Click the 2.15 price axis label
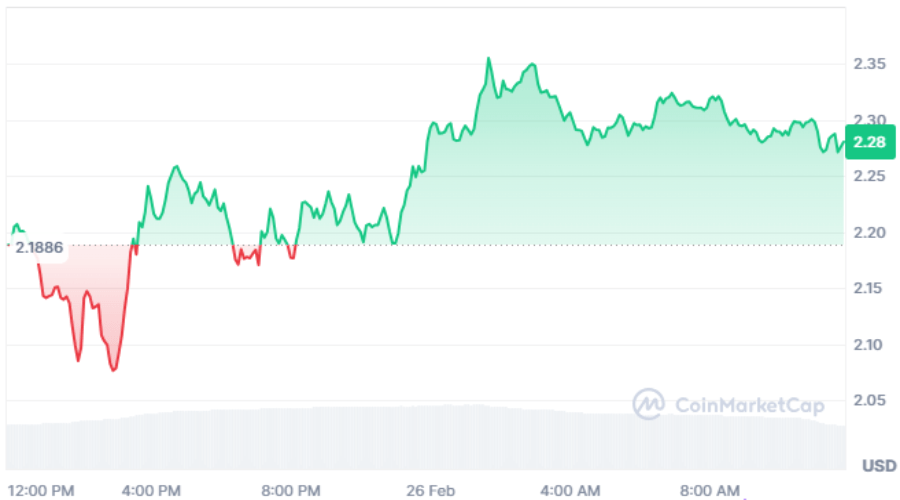The image size is (900, 500). [x=868, y=288]
